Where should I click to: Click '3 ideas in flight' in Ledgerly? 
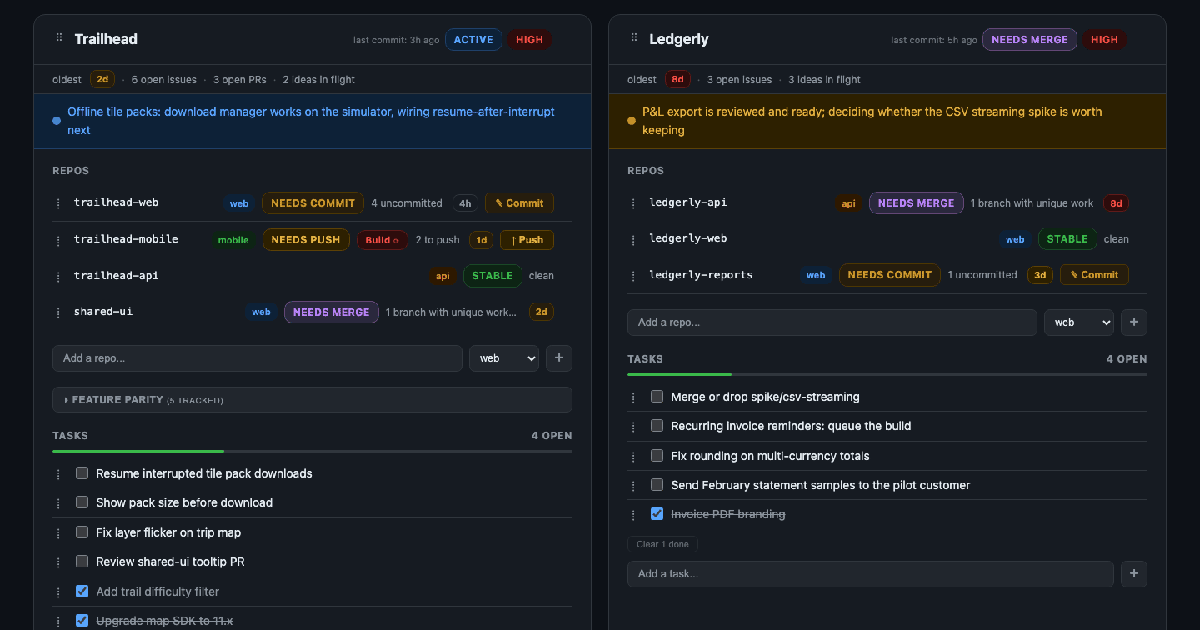tap(825, 79)
